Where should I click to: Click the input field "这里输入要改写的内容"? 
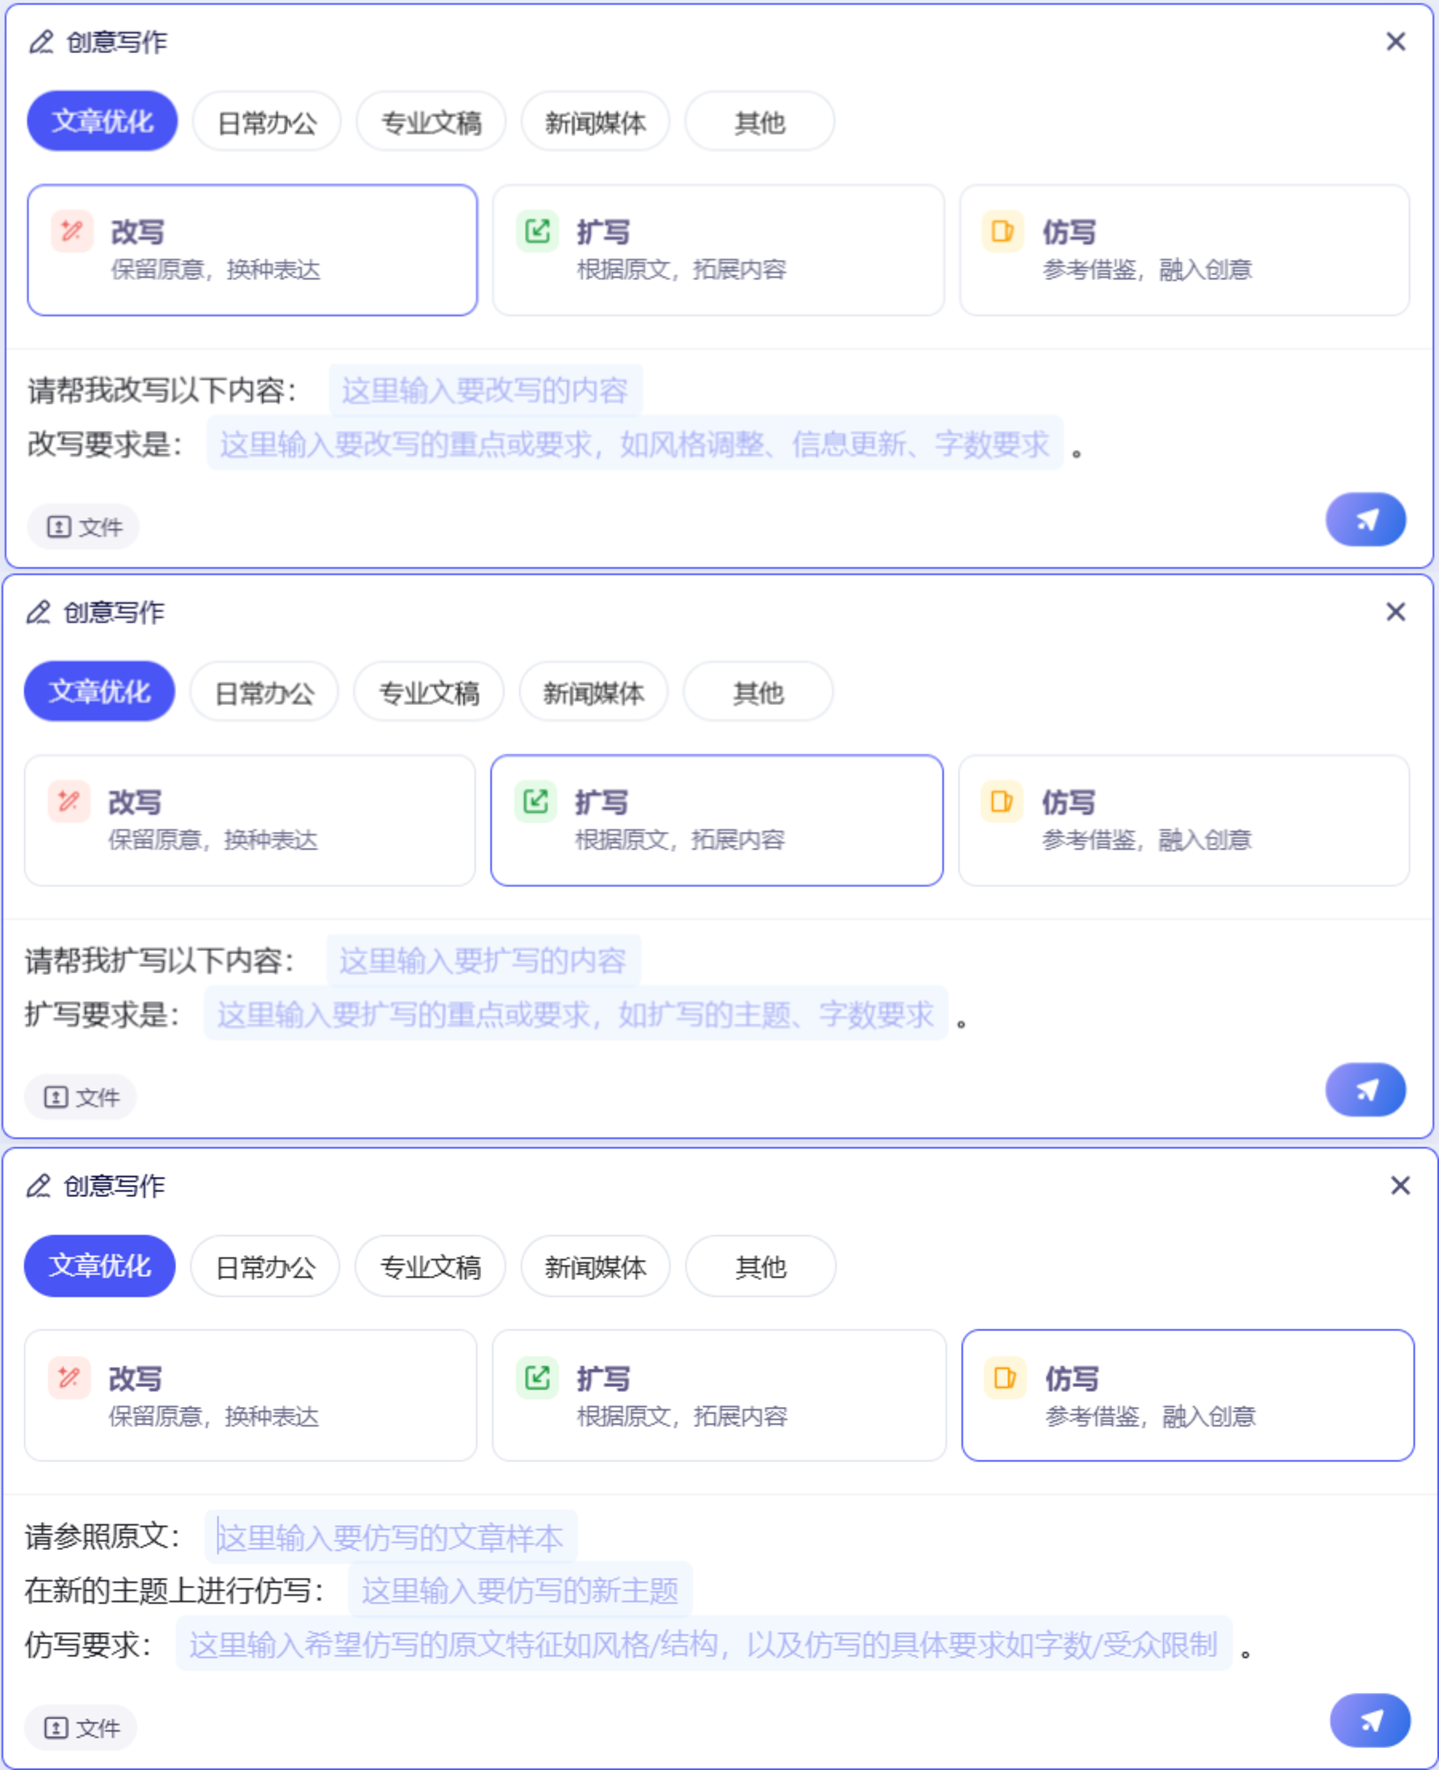click(485, 390)
